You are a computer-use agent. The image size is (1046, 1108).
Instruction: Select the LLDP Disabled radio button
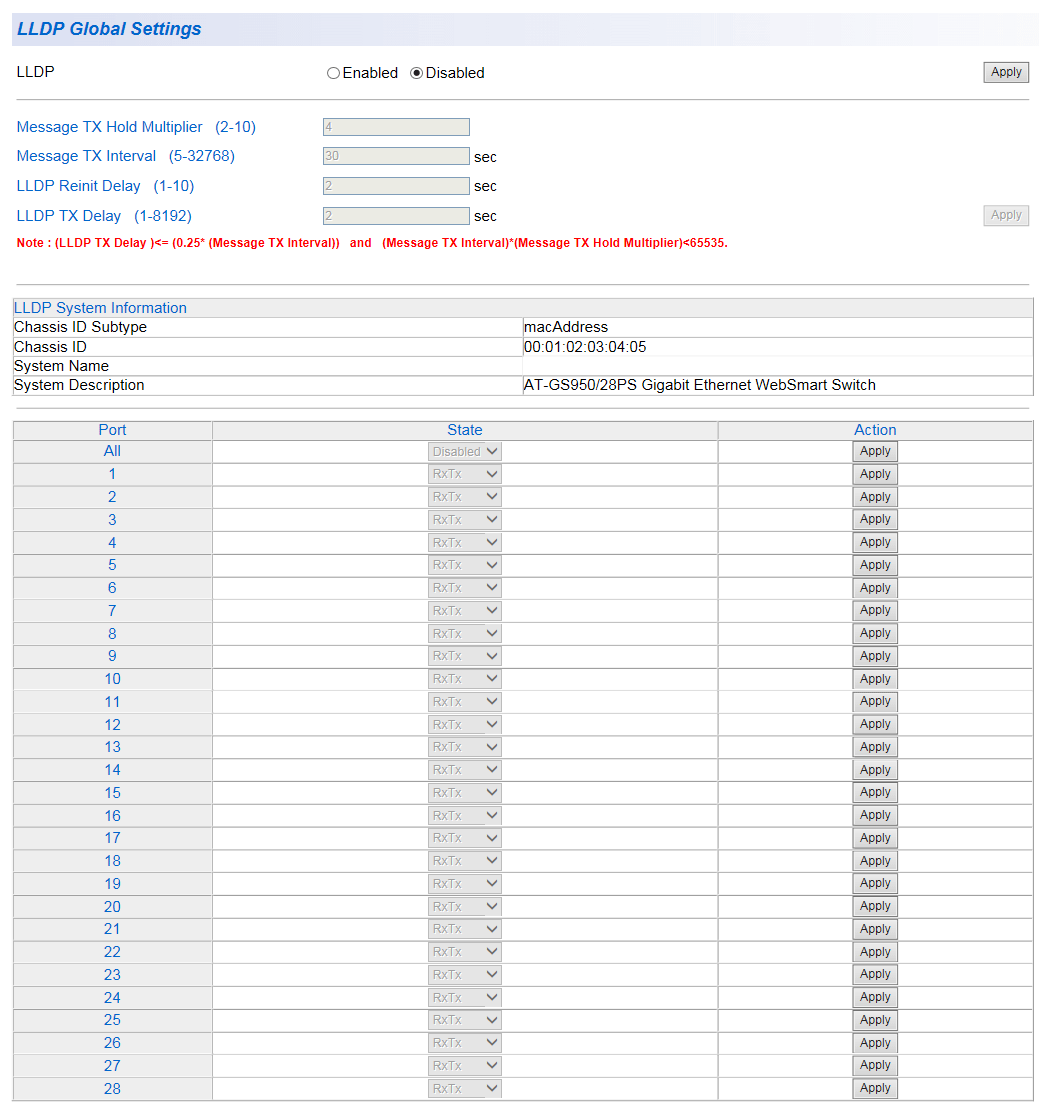pos(417,73)
